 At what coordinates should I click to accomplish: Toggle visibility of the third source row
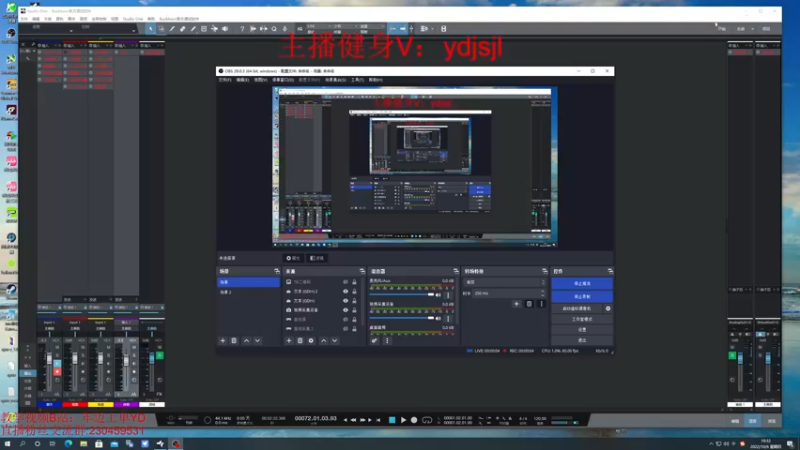(345, 301)
